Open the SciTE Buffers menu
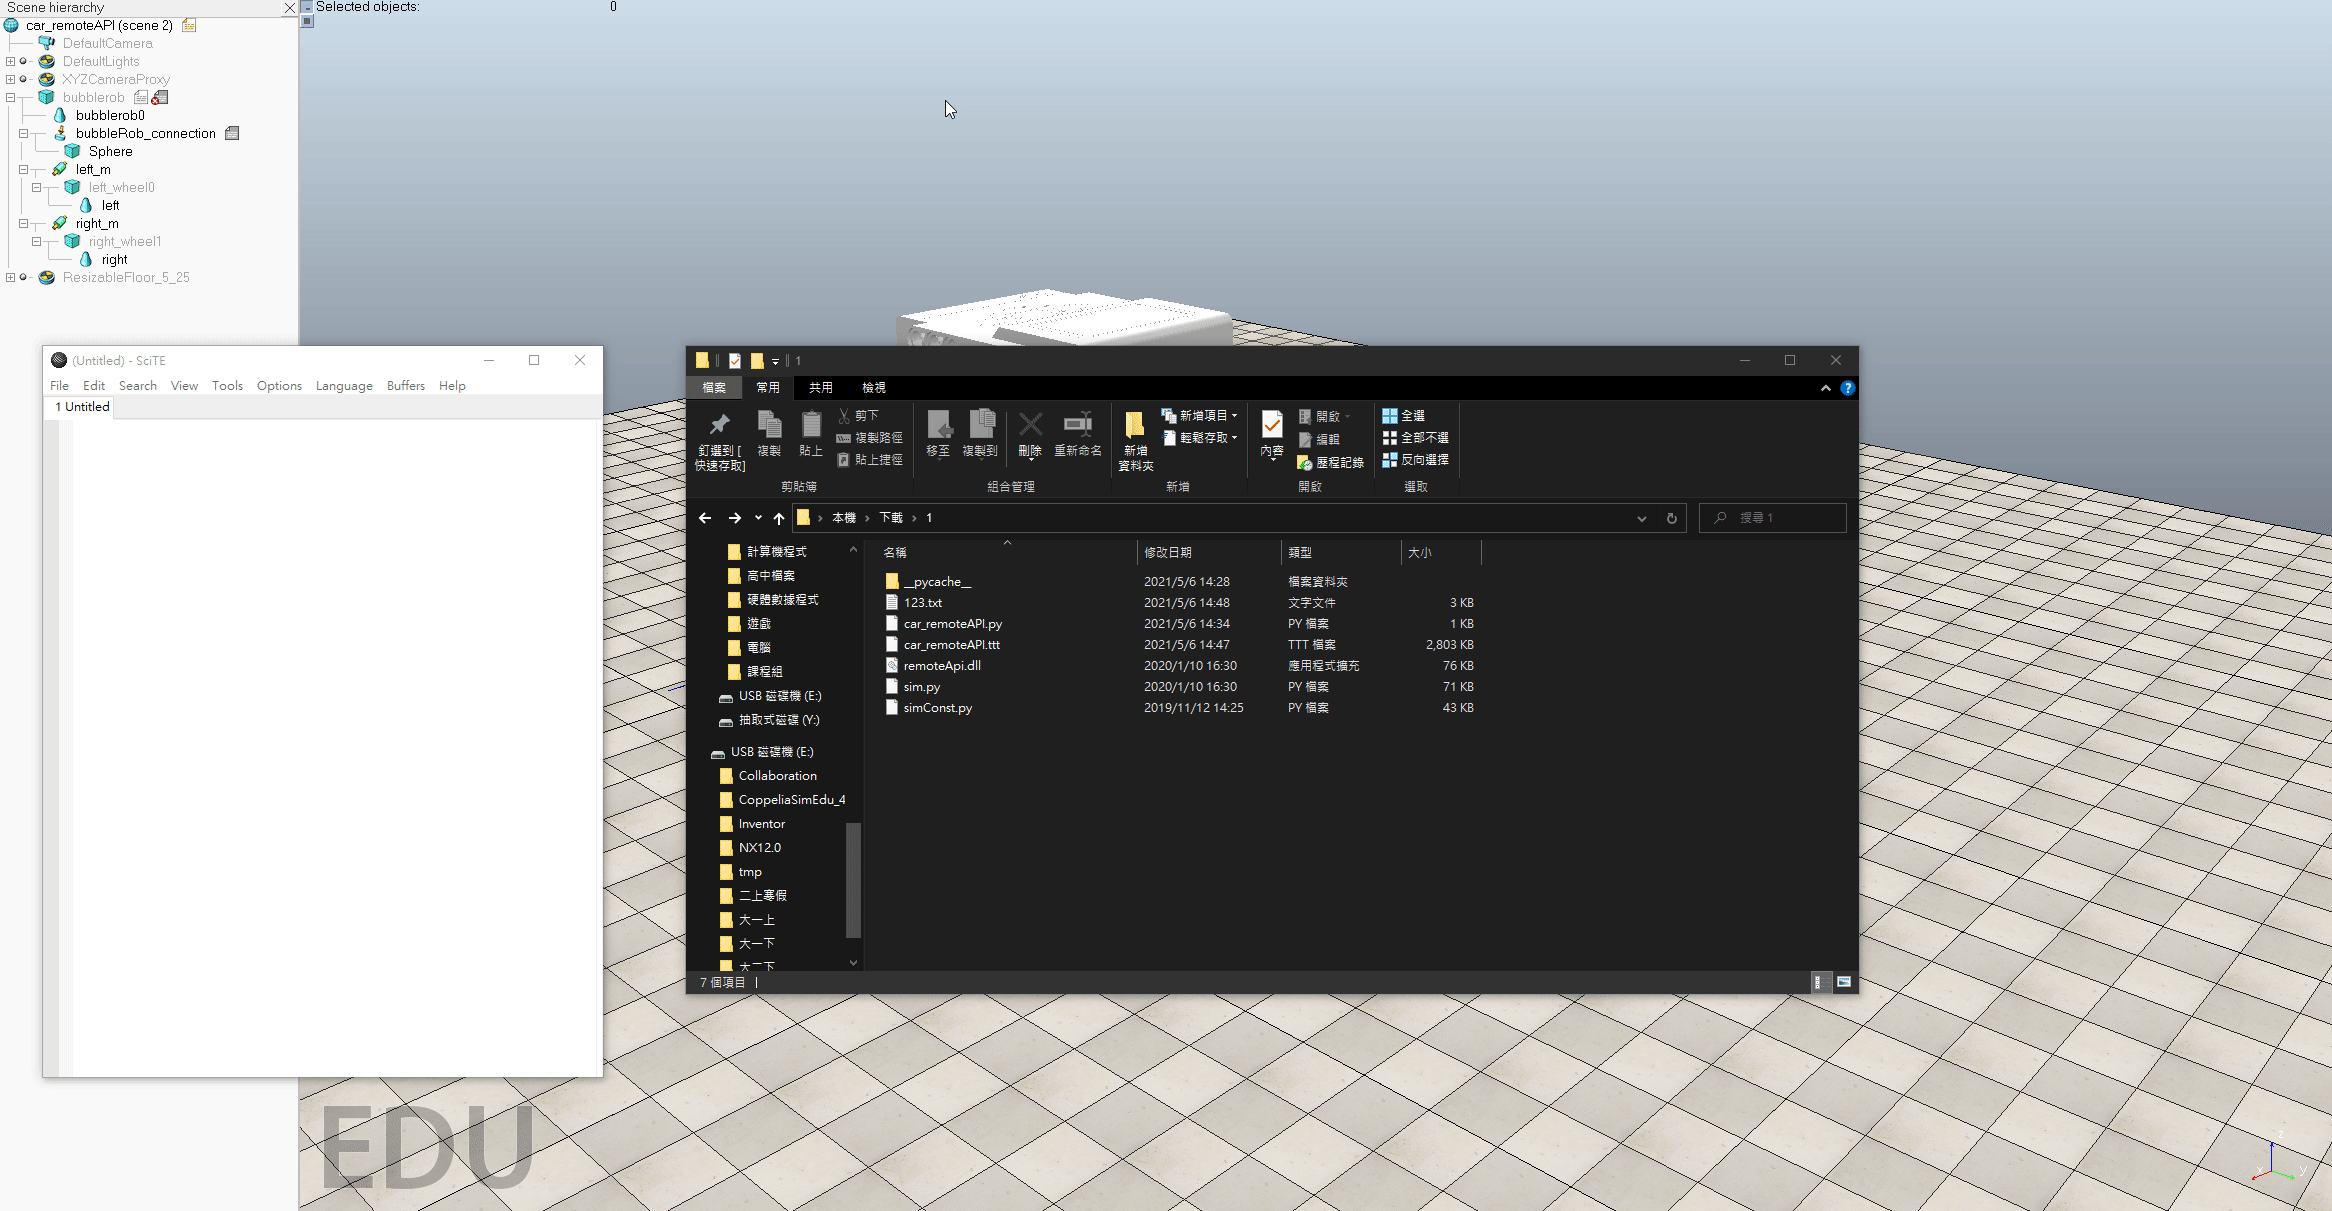 (406, 385)
